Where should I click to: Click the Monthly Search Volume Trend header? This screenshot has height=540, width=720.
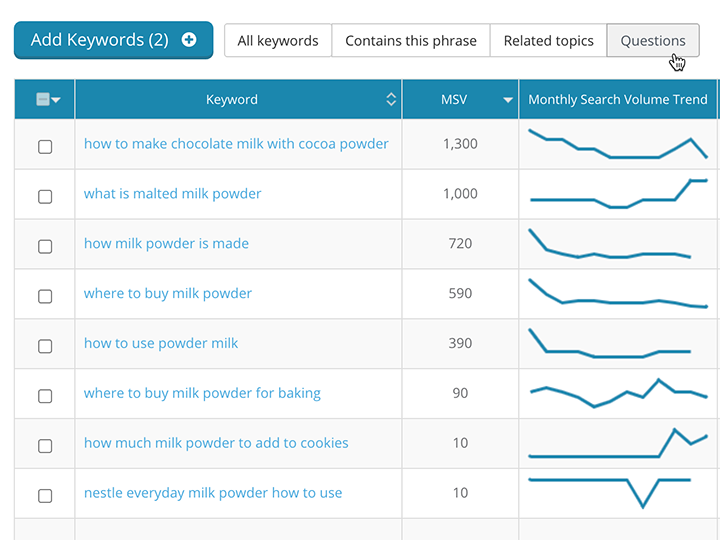point(617,99)
